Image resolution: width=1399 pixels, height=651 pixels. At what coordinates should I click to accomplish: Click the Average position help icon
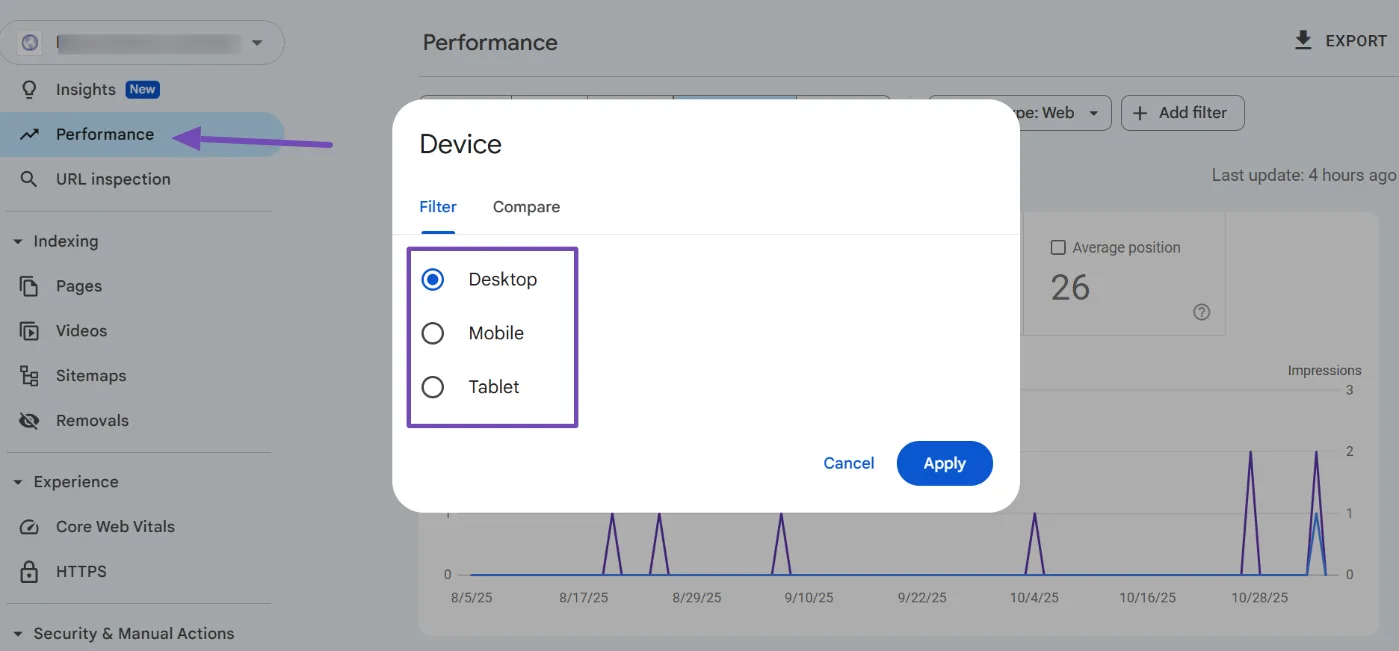pyautogui.click(x=1202, y=312)
